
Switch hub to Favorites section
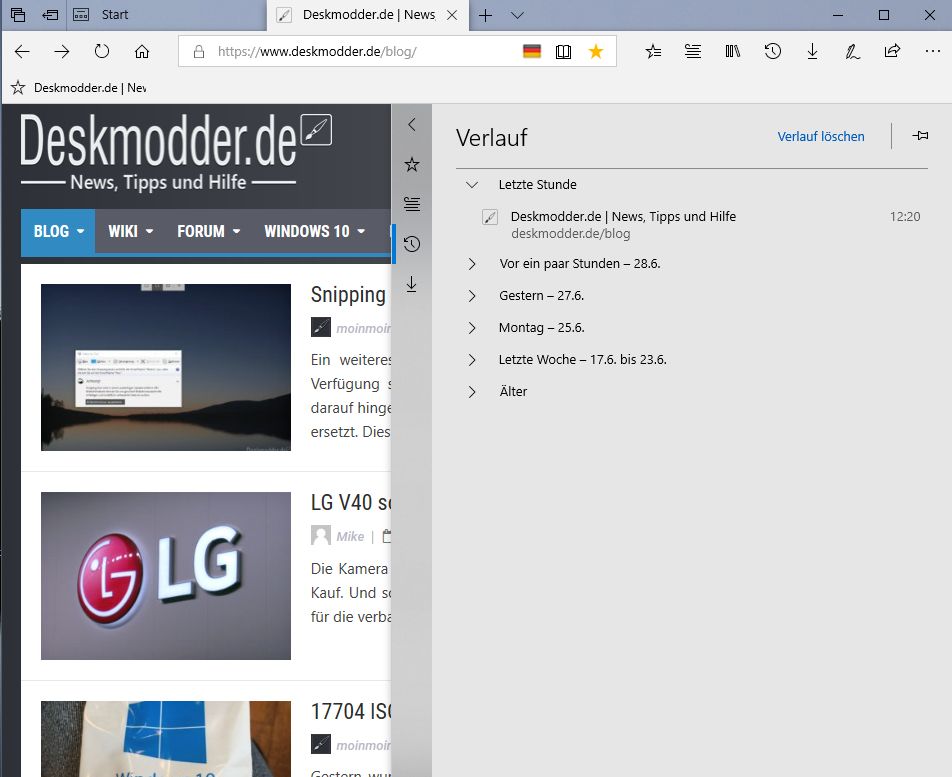pyautogui.click(x=412, y=165)
